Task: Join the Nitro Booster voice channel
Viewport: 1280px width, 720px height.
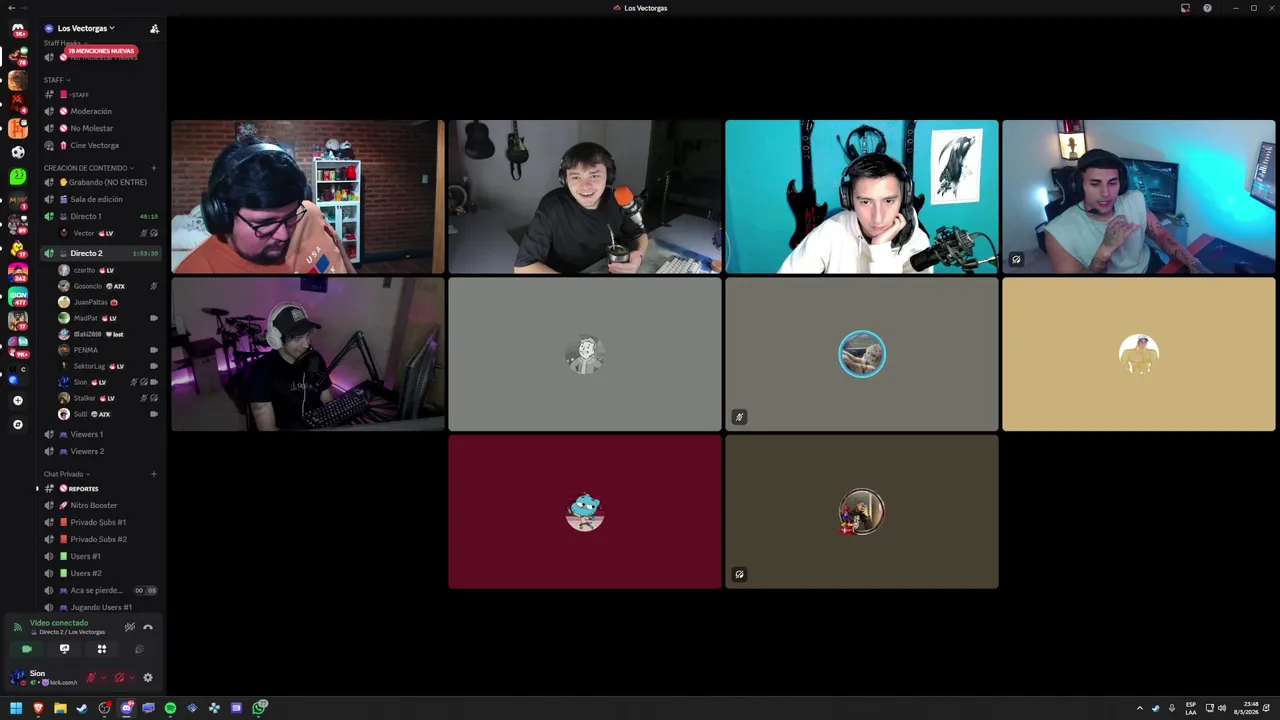Action: (x=100, y=505)
